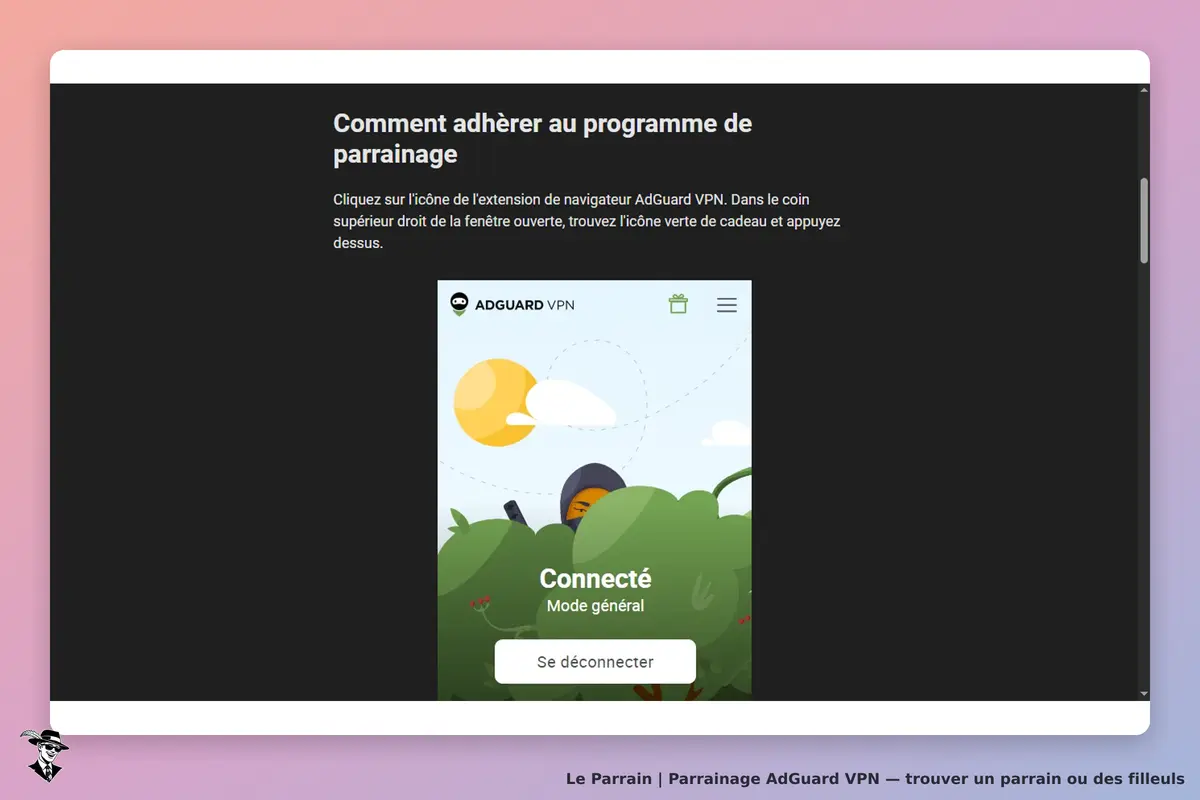
Task: Click the AdGuard VPN logo
Action: (512, 304)
